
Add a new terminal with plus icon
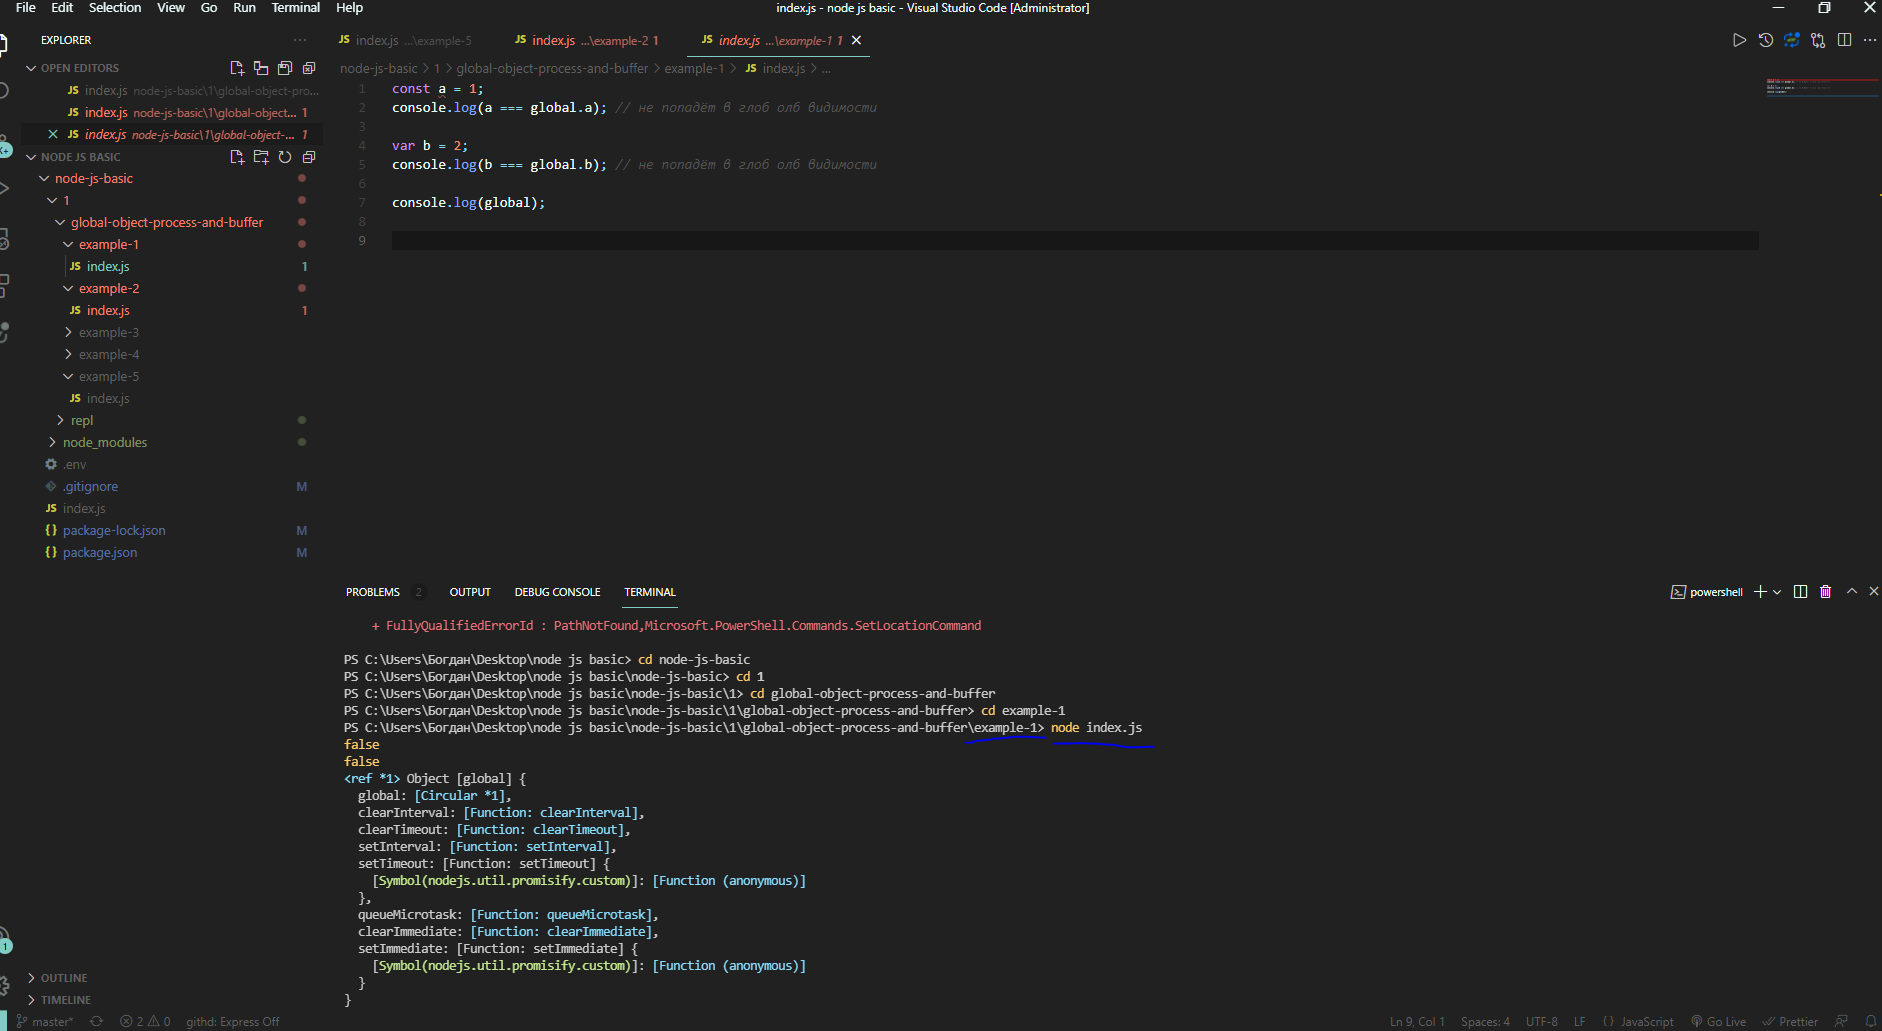[1760, 592]
